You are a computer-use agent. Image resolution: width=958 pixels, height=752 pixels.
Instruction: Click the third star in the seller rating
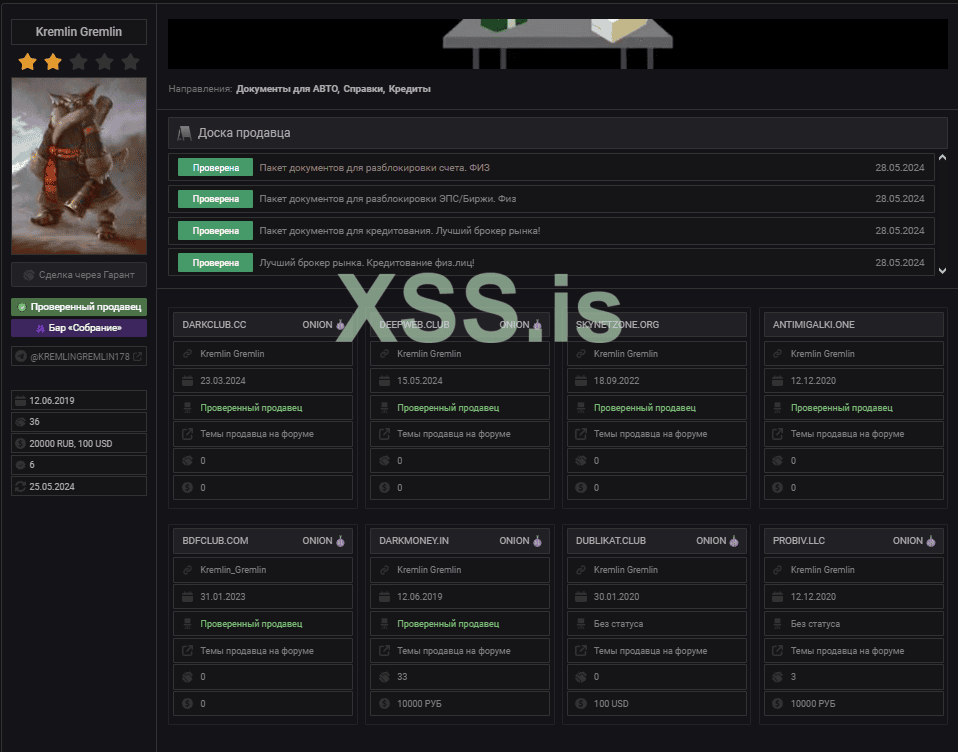(x=79, y=62)
